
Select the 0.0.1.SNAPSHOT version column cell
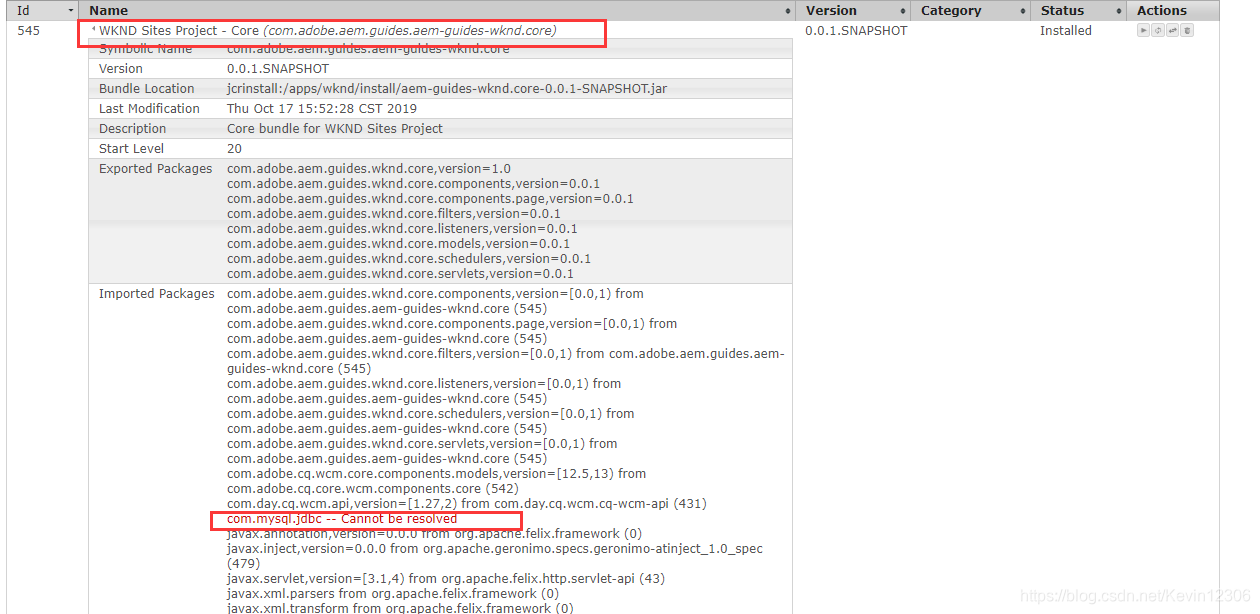[856, 31]
